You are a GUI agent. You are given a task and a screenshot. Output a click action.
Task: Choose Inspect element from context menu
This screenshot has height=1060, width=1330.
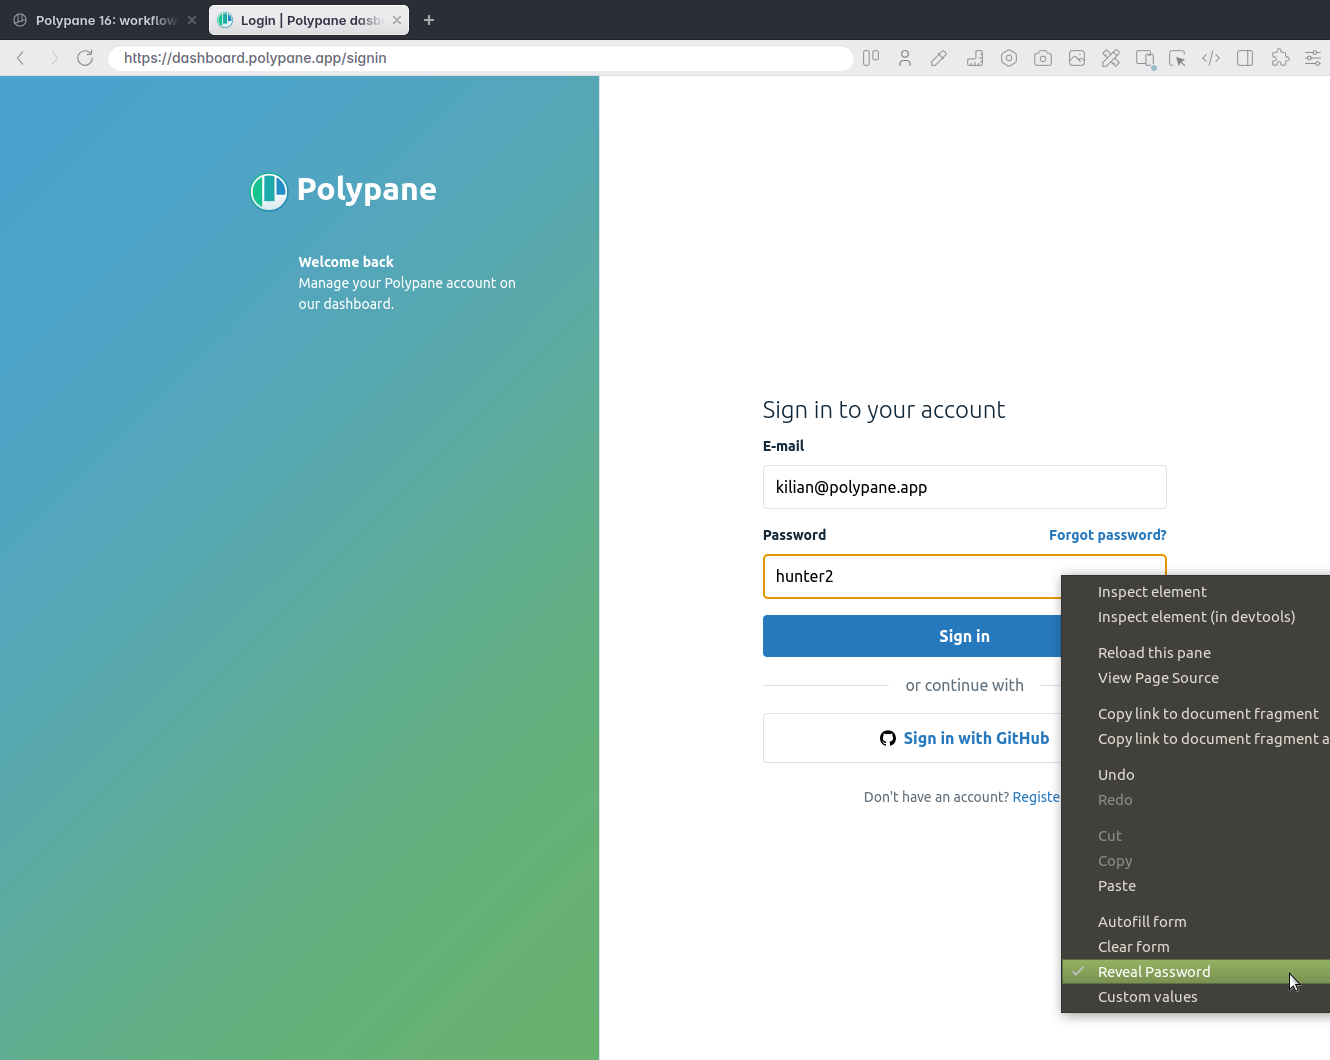tap(1196, 592)
